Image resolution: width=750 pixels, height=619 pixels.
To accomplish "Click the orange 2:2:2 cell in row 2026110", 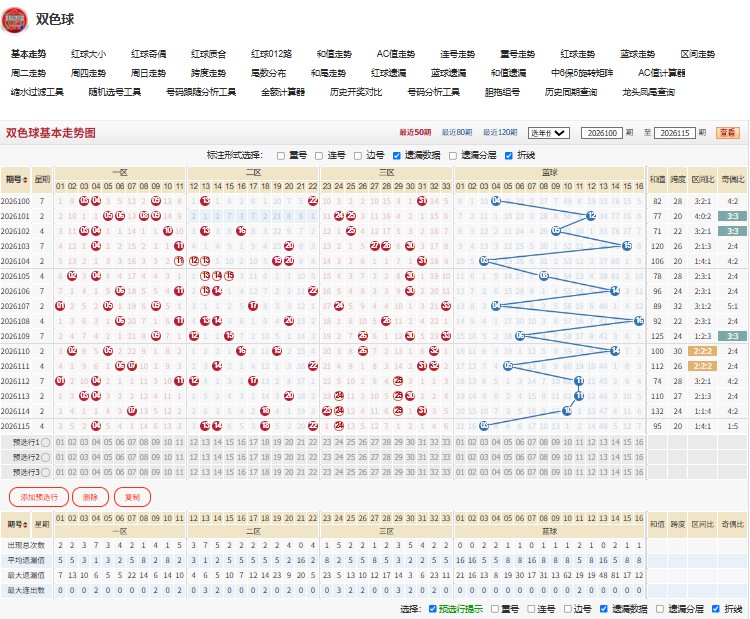I will (x=702, y=351).
